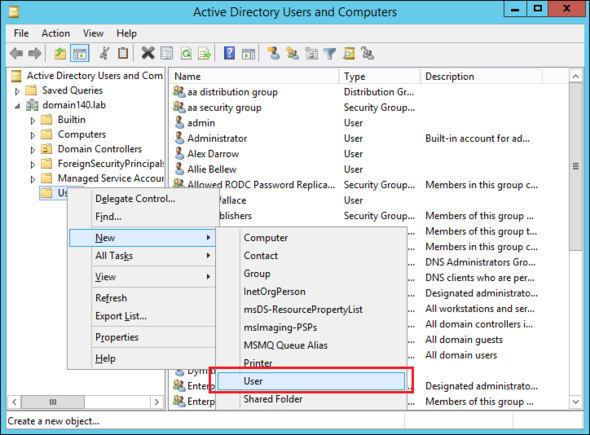Select the Administrator user entry

[217, 138]
